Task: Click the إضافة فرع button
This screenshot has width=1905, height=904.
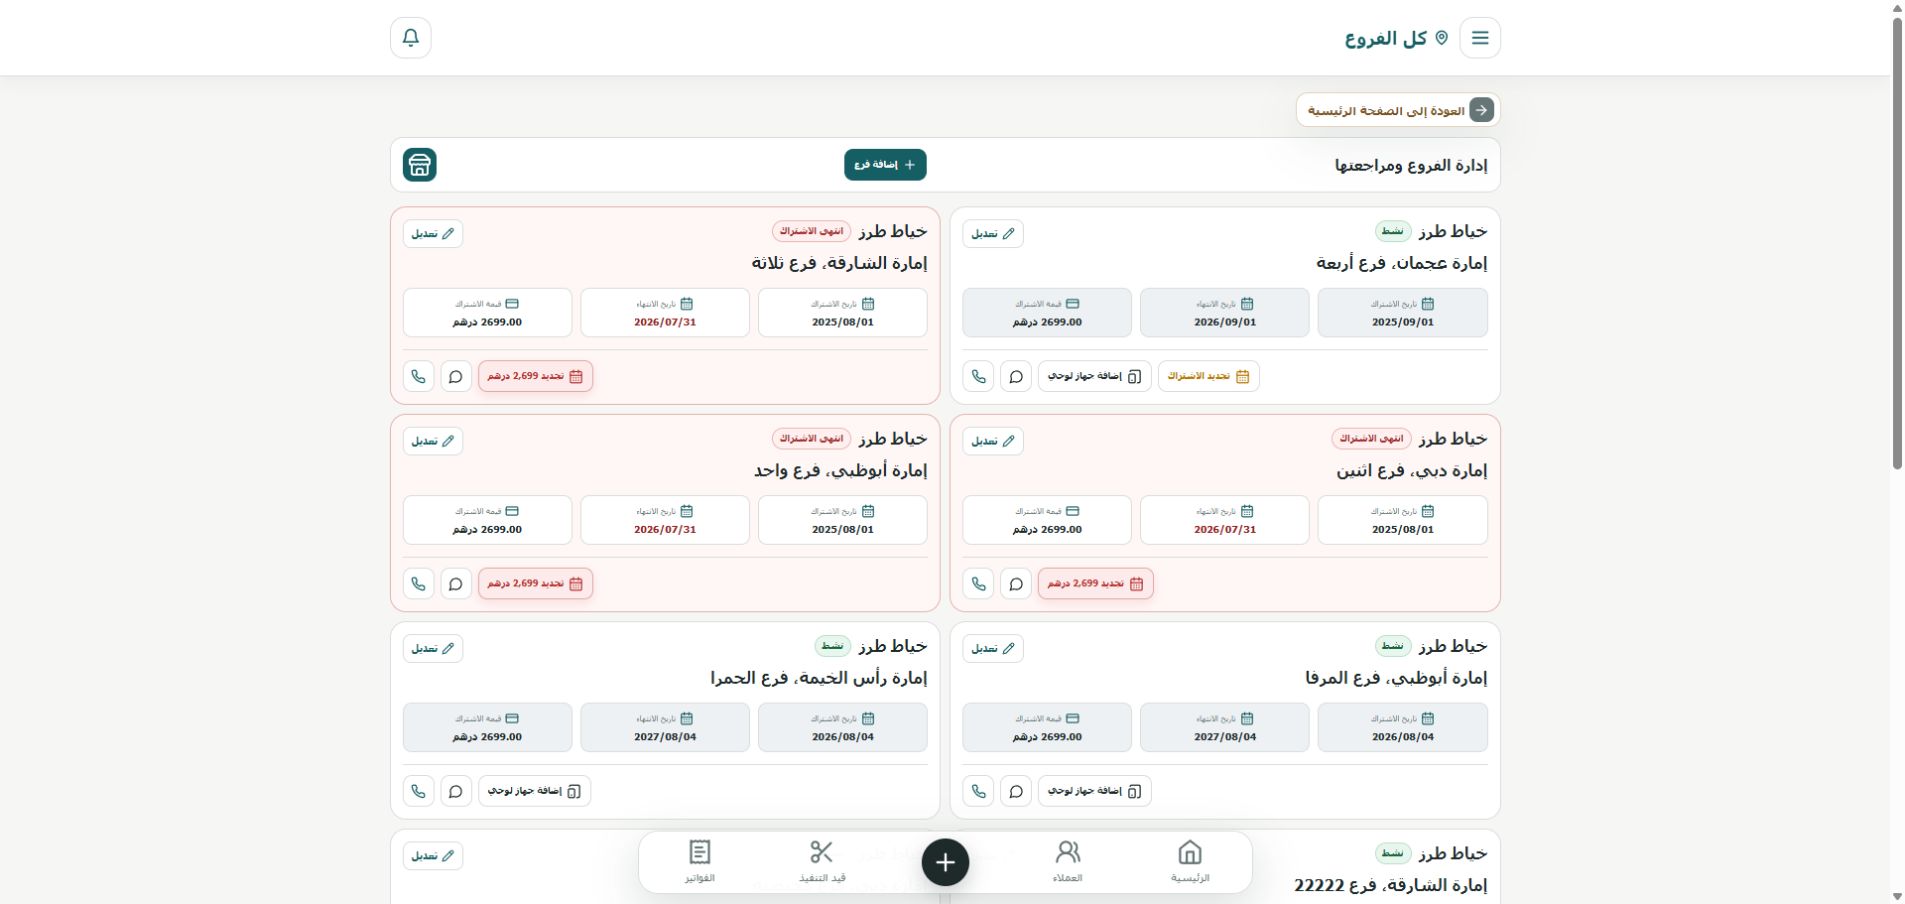Action: point(885,165)
